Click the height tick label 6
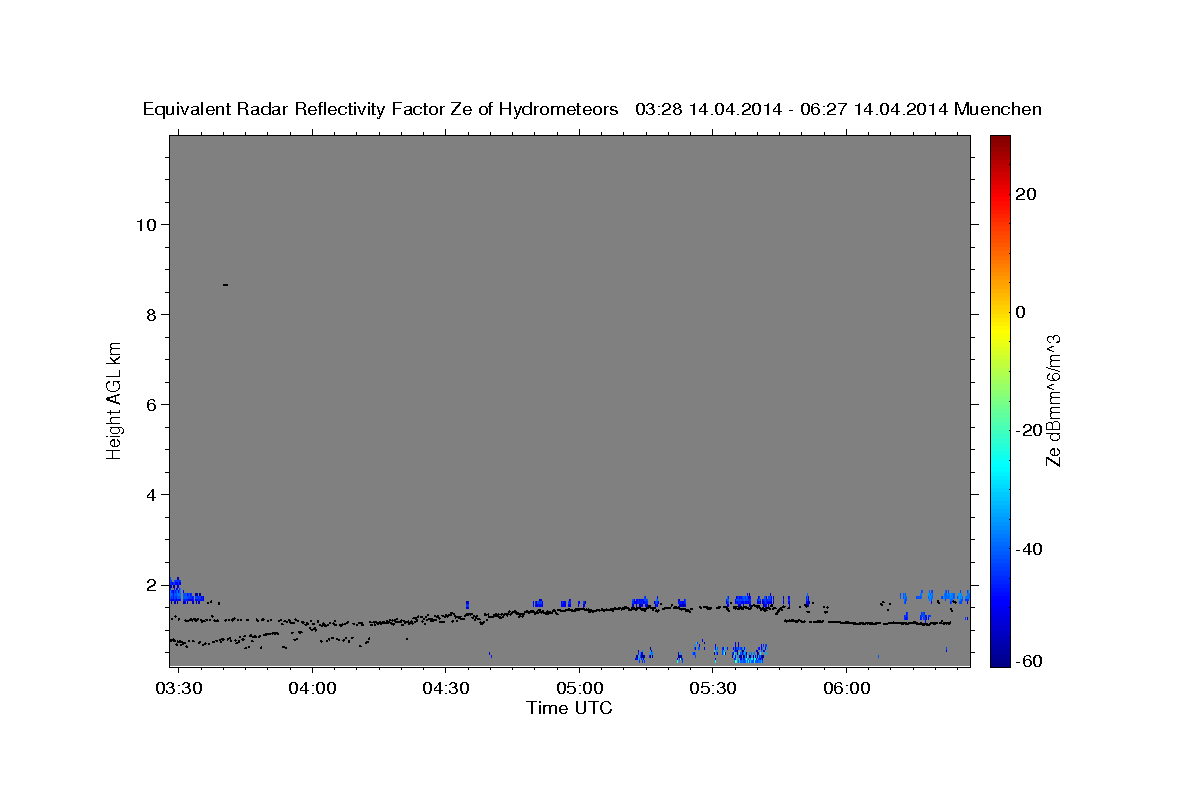Image resolution: width=1200 pixels, height=800 pixels. [x=149, y=404]
